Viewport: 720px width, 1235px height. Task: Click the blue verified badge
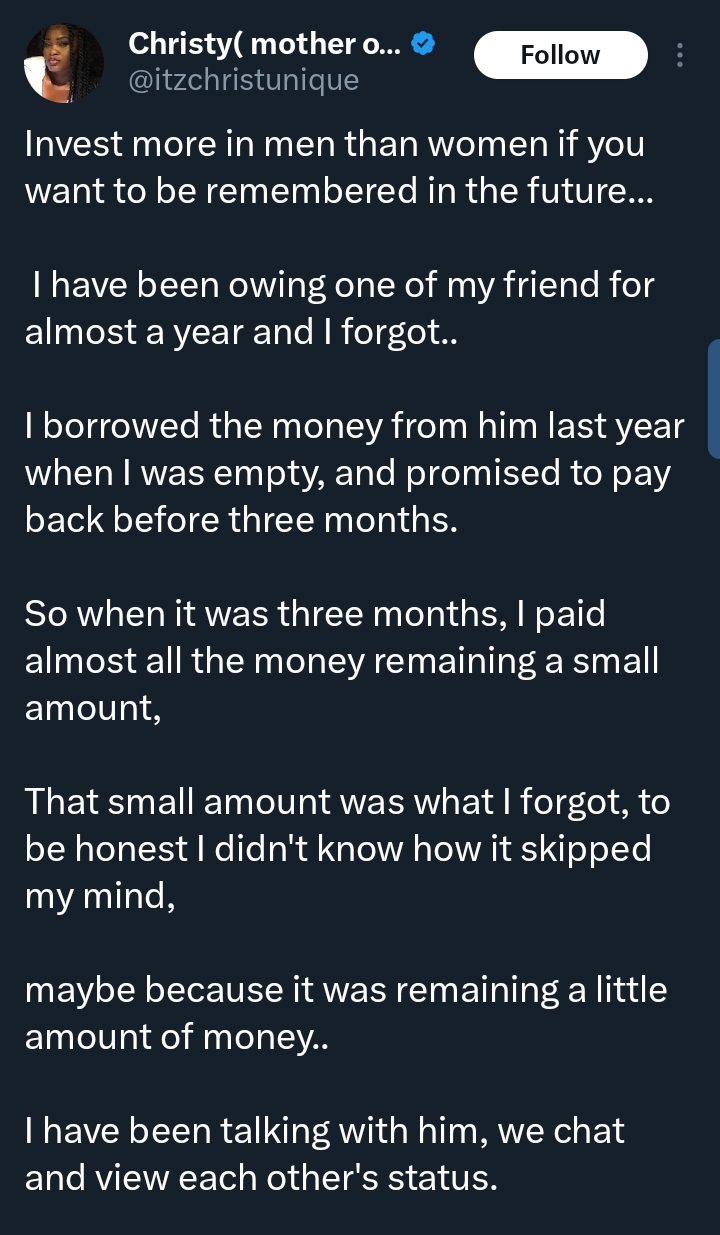[424, 43]
